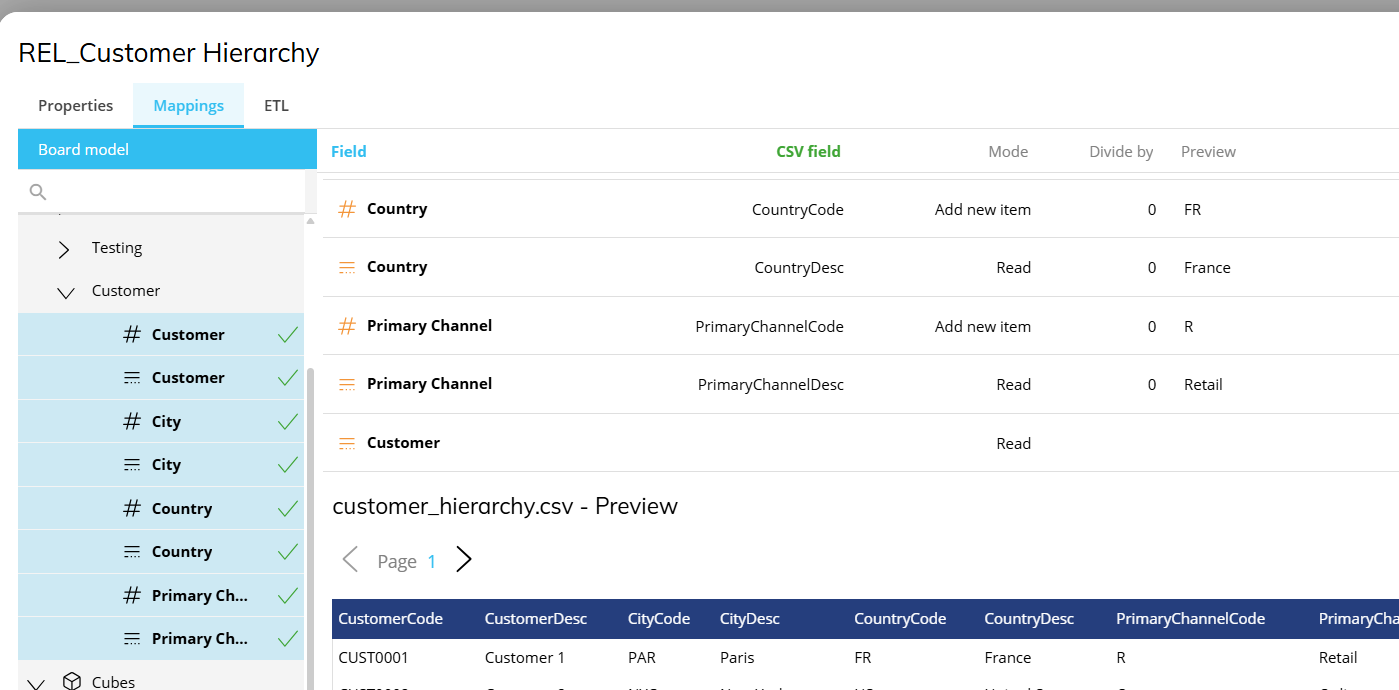Select City code item in tree

tap(161, 422)
